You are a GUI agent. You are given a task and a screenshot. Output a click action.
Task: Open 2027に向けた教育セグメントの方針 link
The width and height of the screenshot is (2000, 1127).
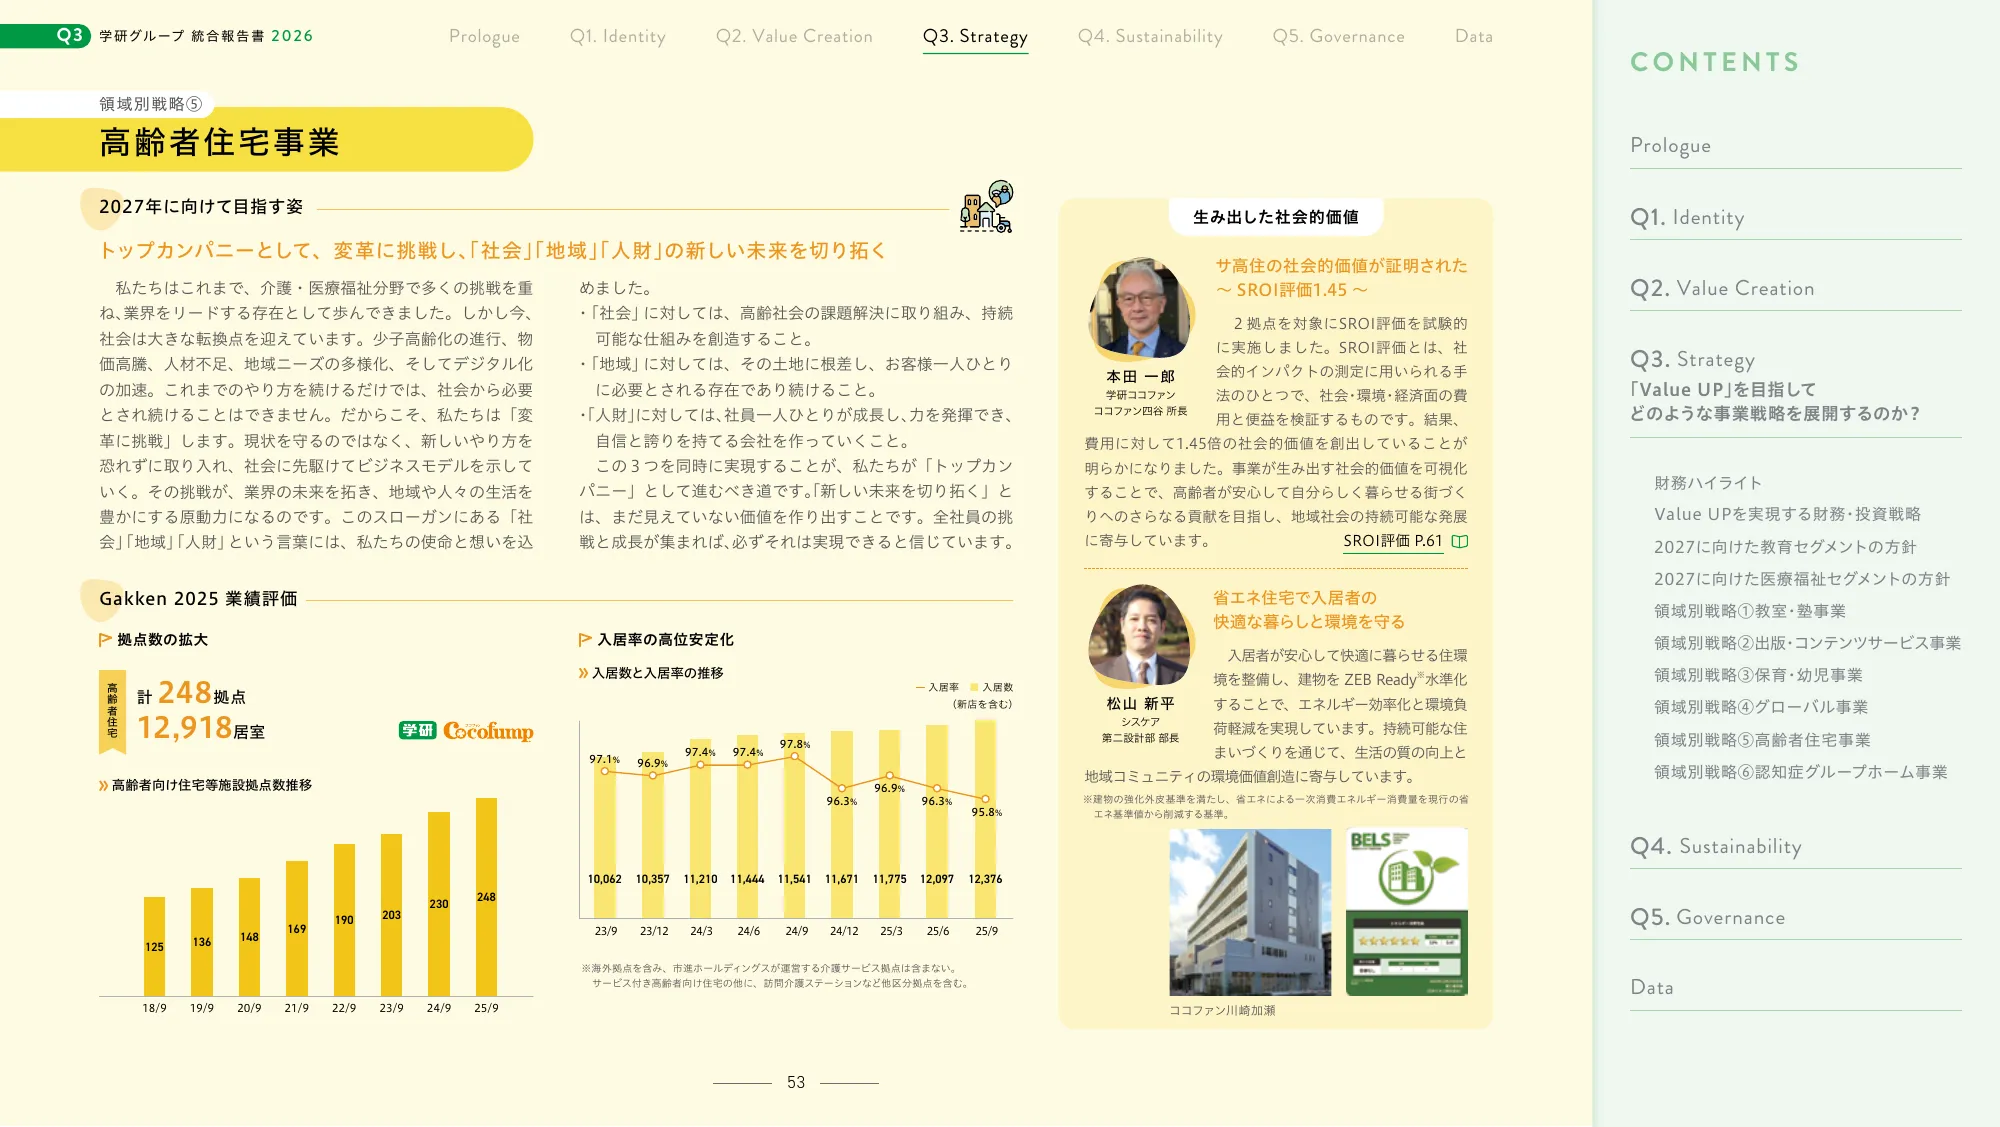pyautogui.click(x=1785, y=547)
